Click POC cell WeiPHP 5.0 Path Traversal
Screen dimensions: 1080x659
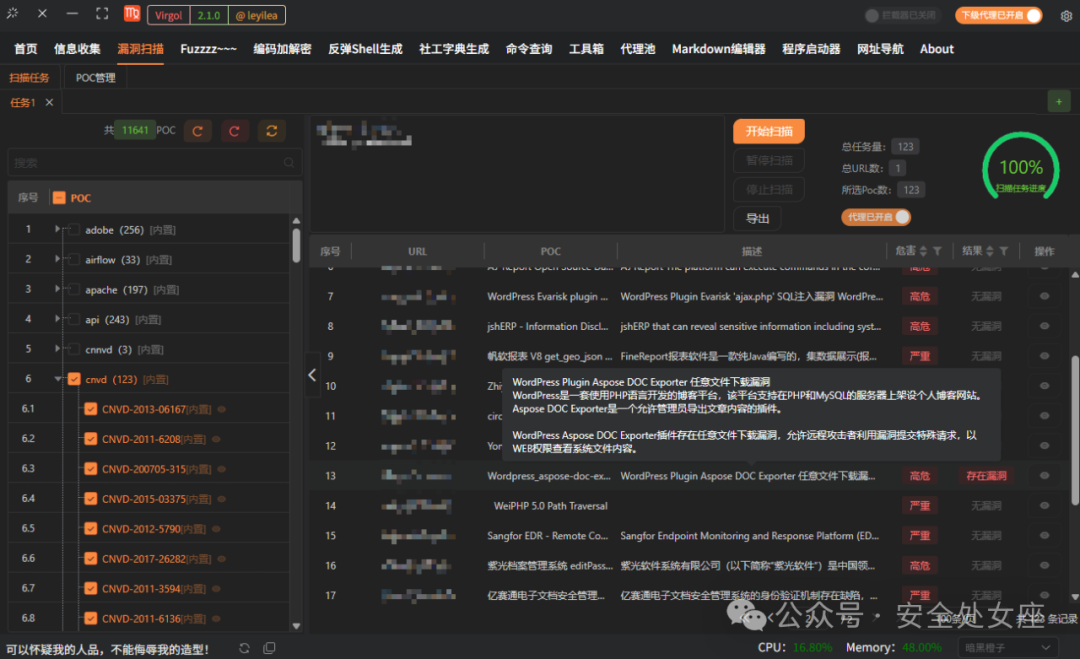(x=550, y=505)
